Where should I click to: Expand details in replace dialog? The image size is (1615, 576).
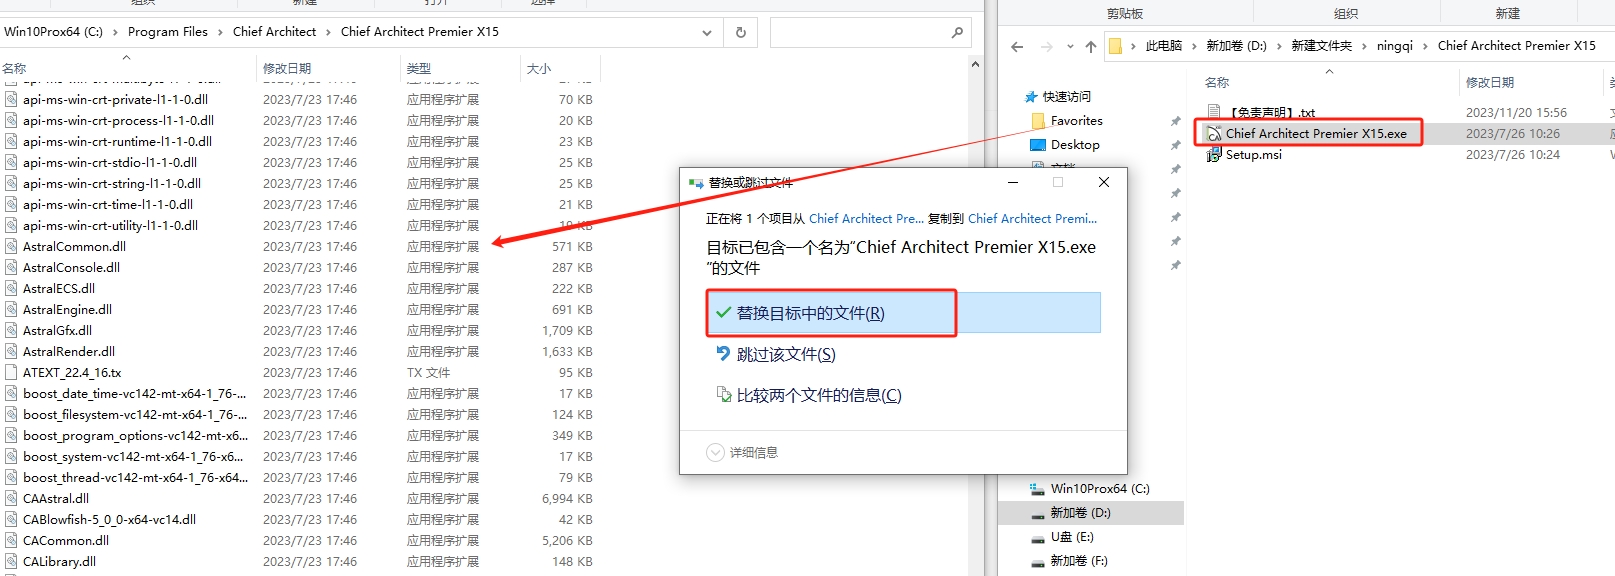click(x=742, y=453)
